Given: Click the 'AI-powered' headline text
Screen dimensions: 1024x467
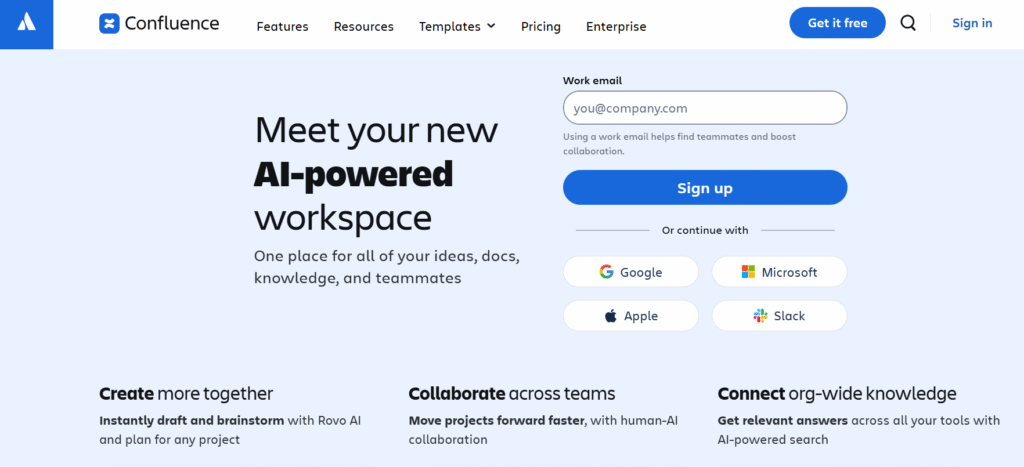Looking at the screenshot, I should (x=353, y=174).
